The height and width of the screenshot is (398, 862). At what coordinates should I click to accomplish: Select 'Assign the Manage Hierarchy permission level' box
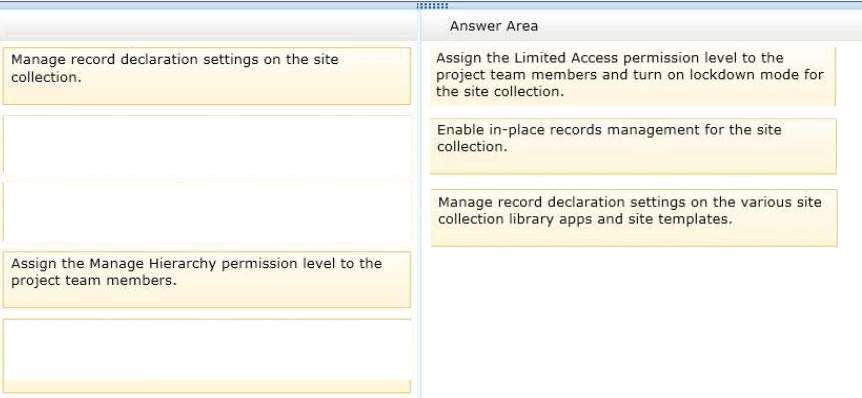tap(207, 280)
